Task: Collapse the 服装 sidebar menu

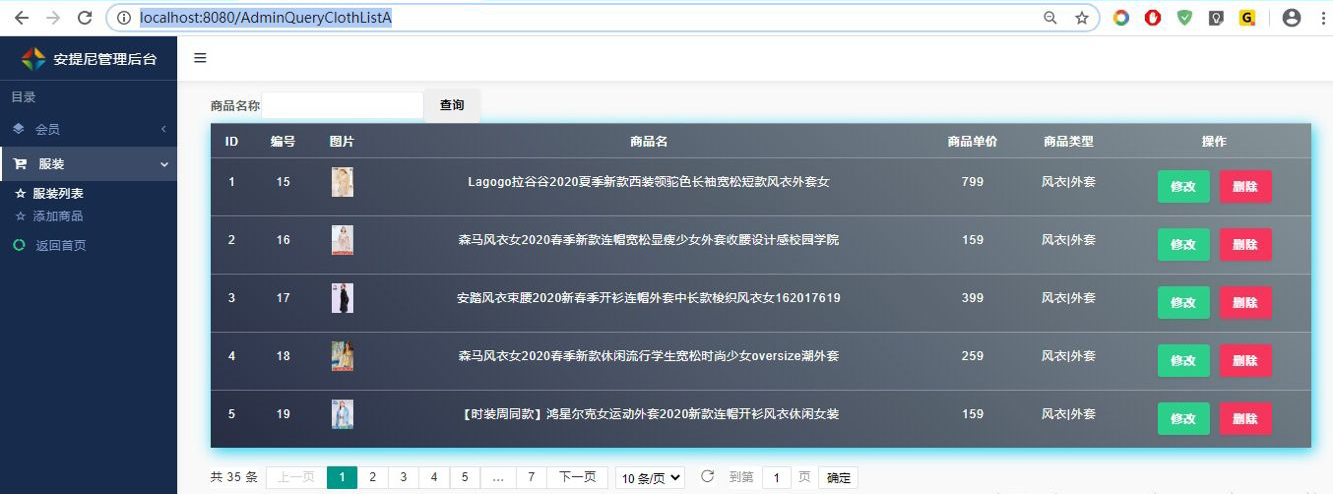Action: [88, 164]
